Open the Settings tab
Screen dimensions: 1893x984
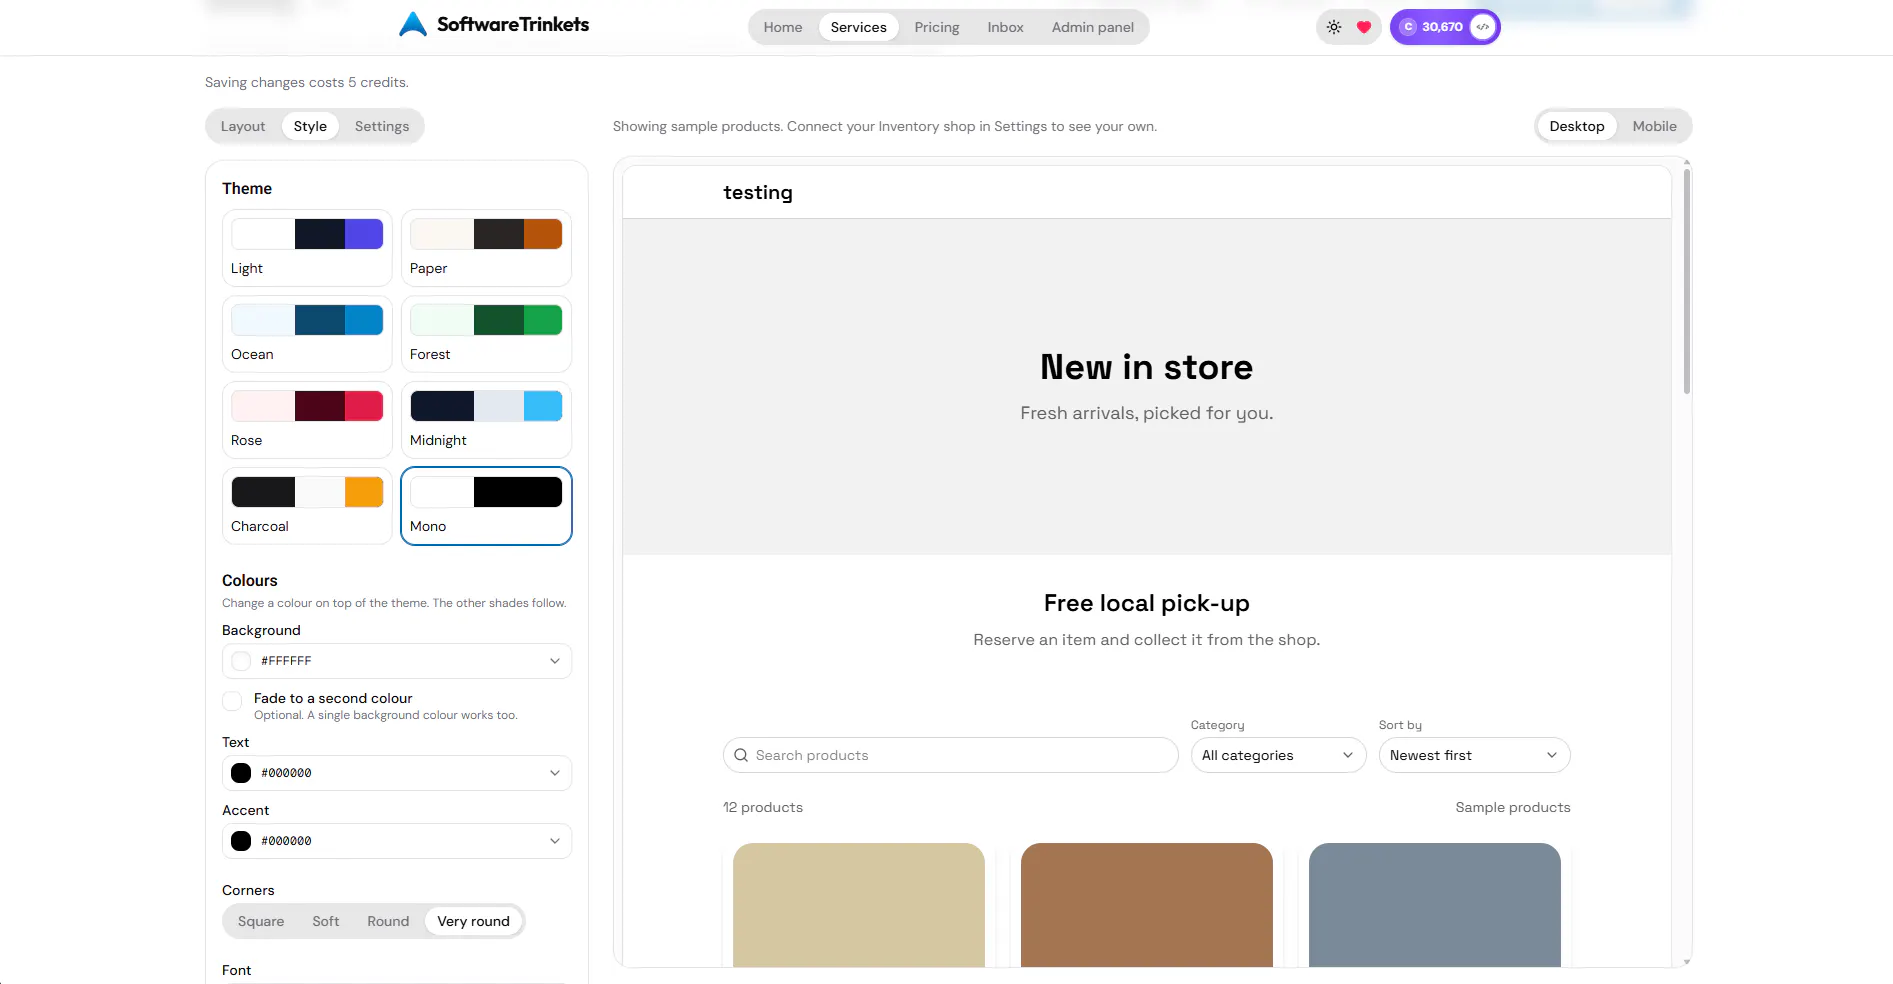(x=382, y=126)
